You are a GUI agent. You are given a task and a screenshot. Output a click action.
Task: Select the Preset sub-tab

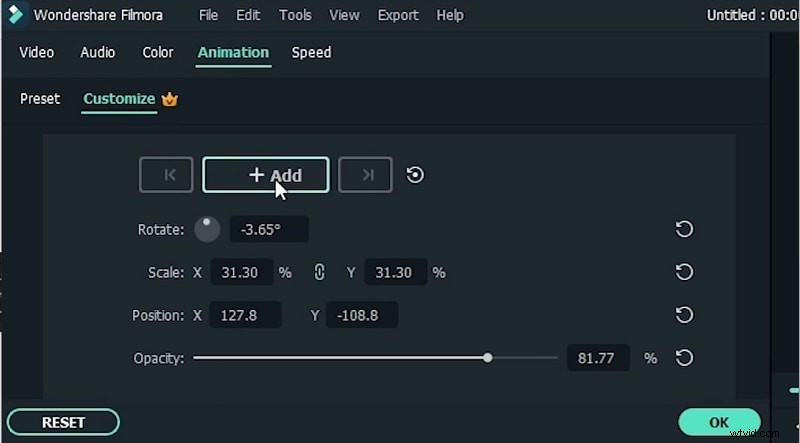40,99
